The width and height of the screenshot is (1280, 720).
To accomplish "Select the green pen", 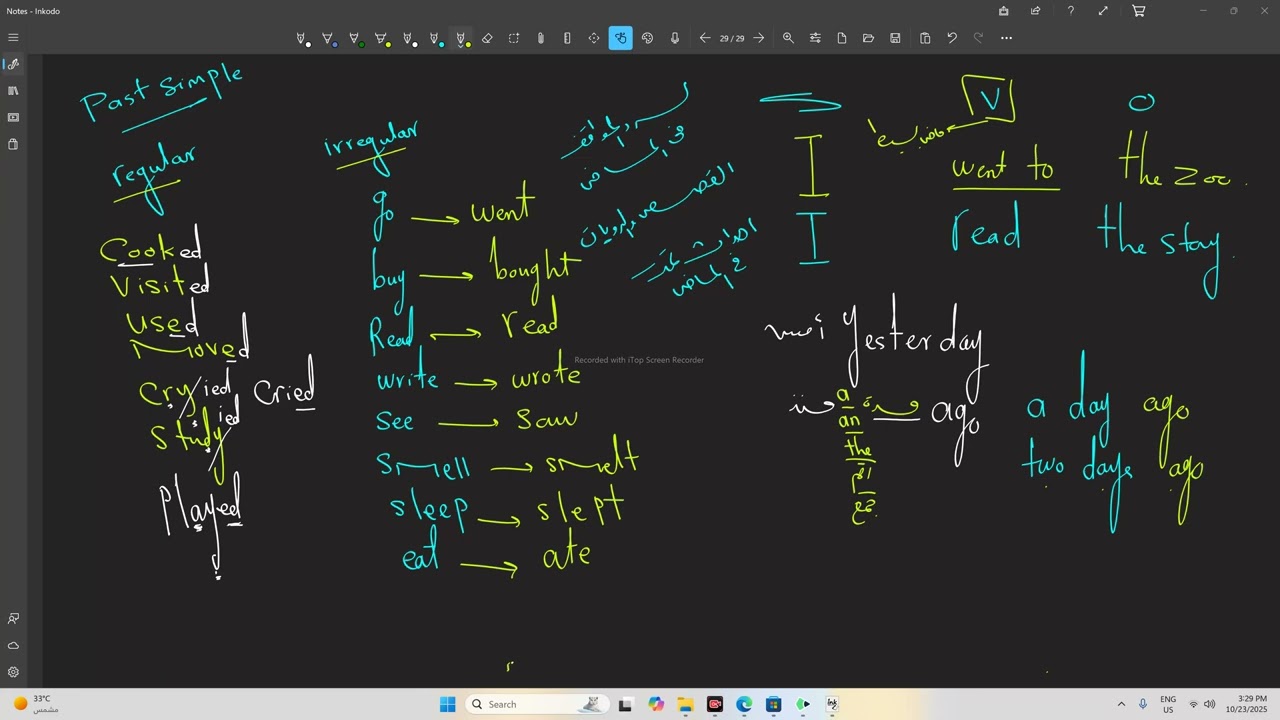I will click(x=355, y=38).
